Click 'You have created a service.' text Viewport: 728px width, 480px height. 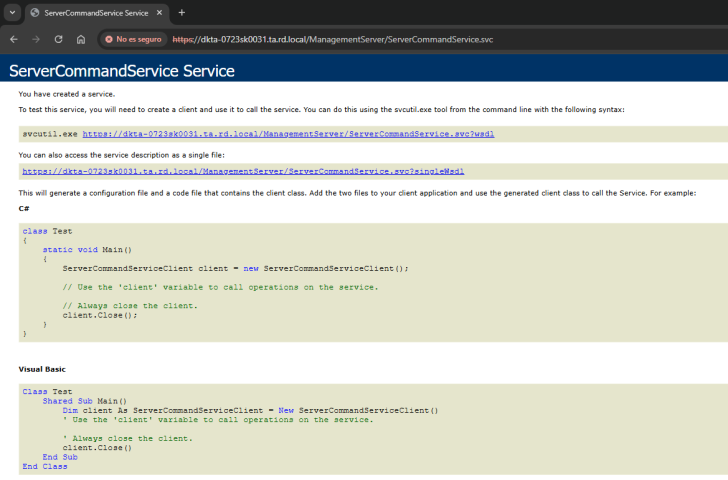[x=66, y=94]
